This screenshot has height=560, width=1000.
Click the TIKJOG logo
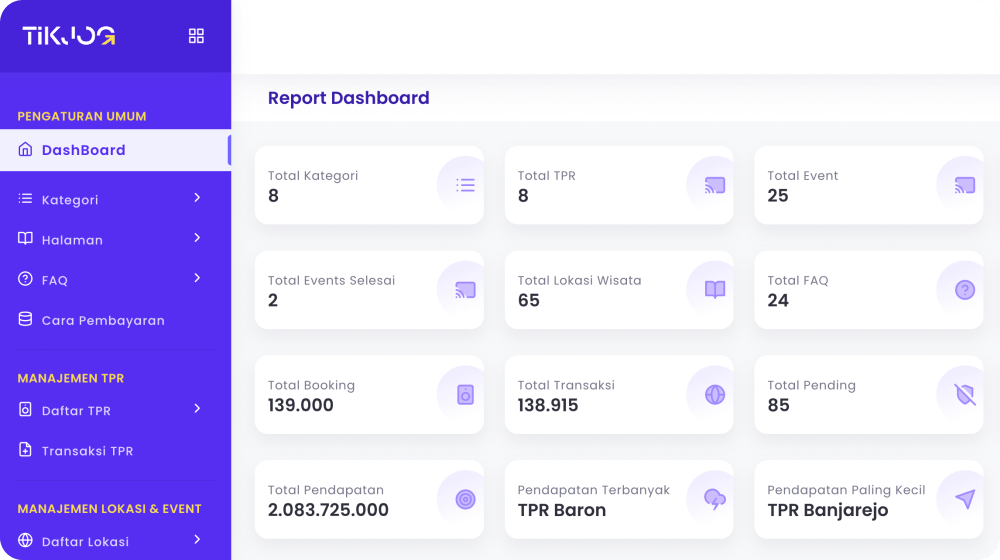[69, 36]
